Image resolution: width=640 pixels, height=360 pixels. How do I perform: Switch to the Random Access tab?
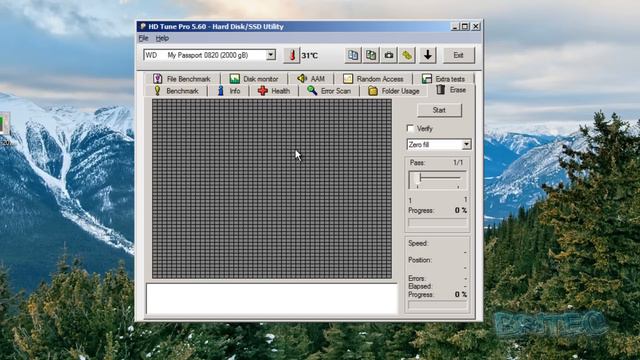coord(373,78)
